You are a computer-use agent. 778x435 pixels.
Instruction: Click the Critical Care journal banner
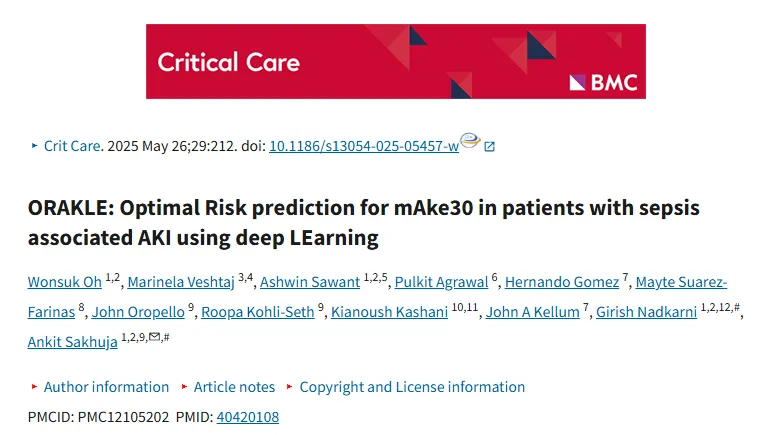click(x=396, y=62)
